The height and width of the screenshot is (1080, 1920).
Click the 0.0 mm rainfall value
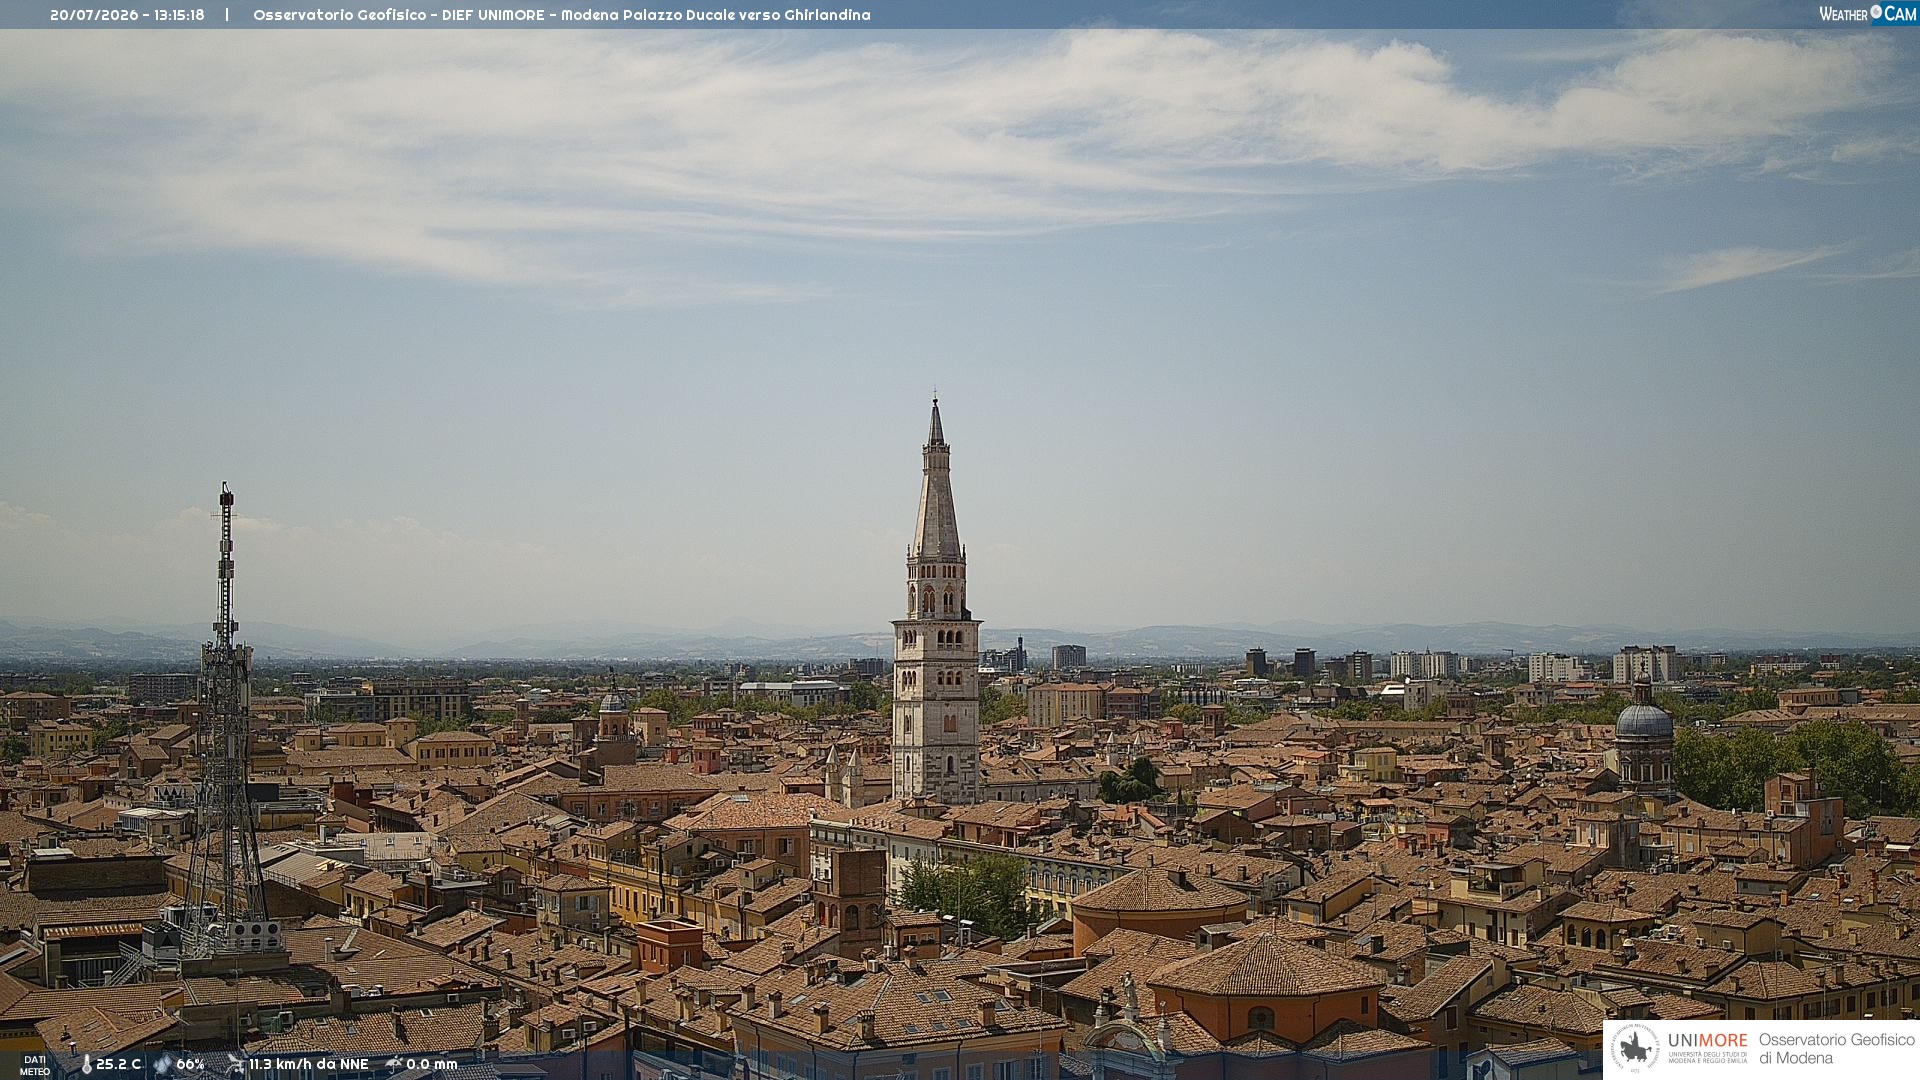(431, 1065)
